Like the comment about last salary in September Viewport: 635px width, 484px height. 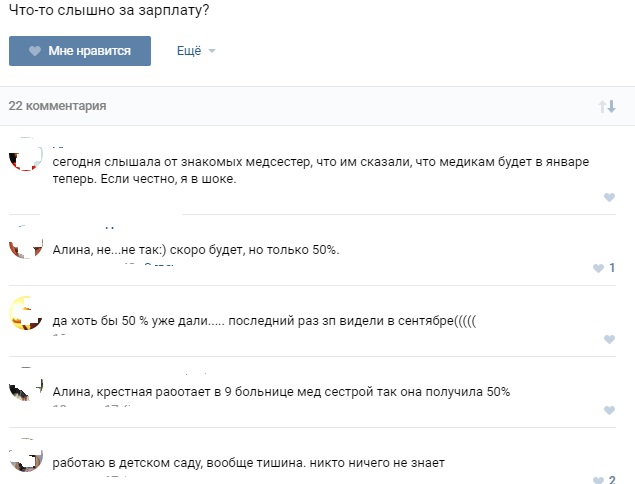[609, 339]
